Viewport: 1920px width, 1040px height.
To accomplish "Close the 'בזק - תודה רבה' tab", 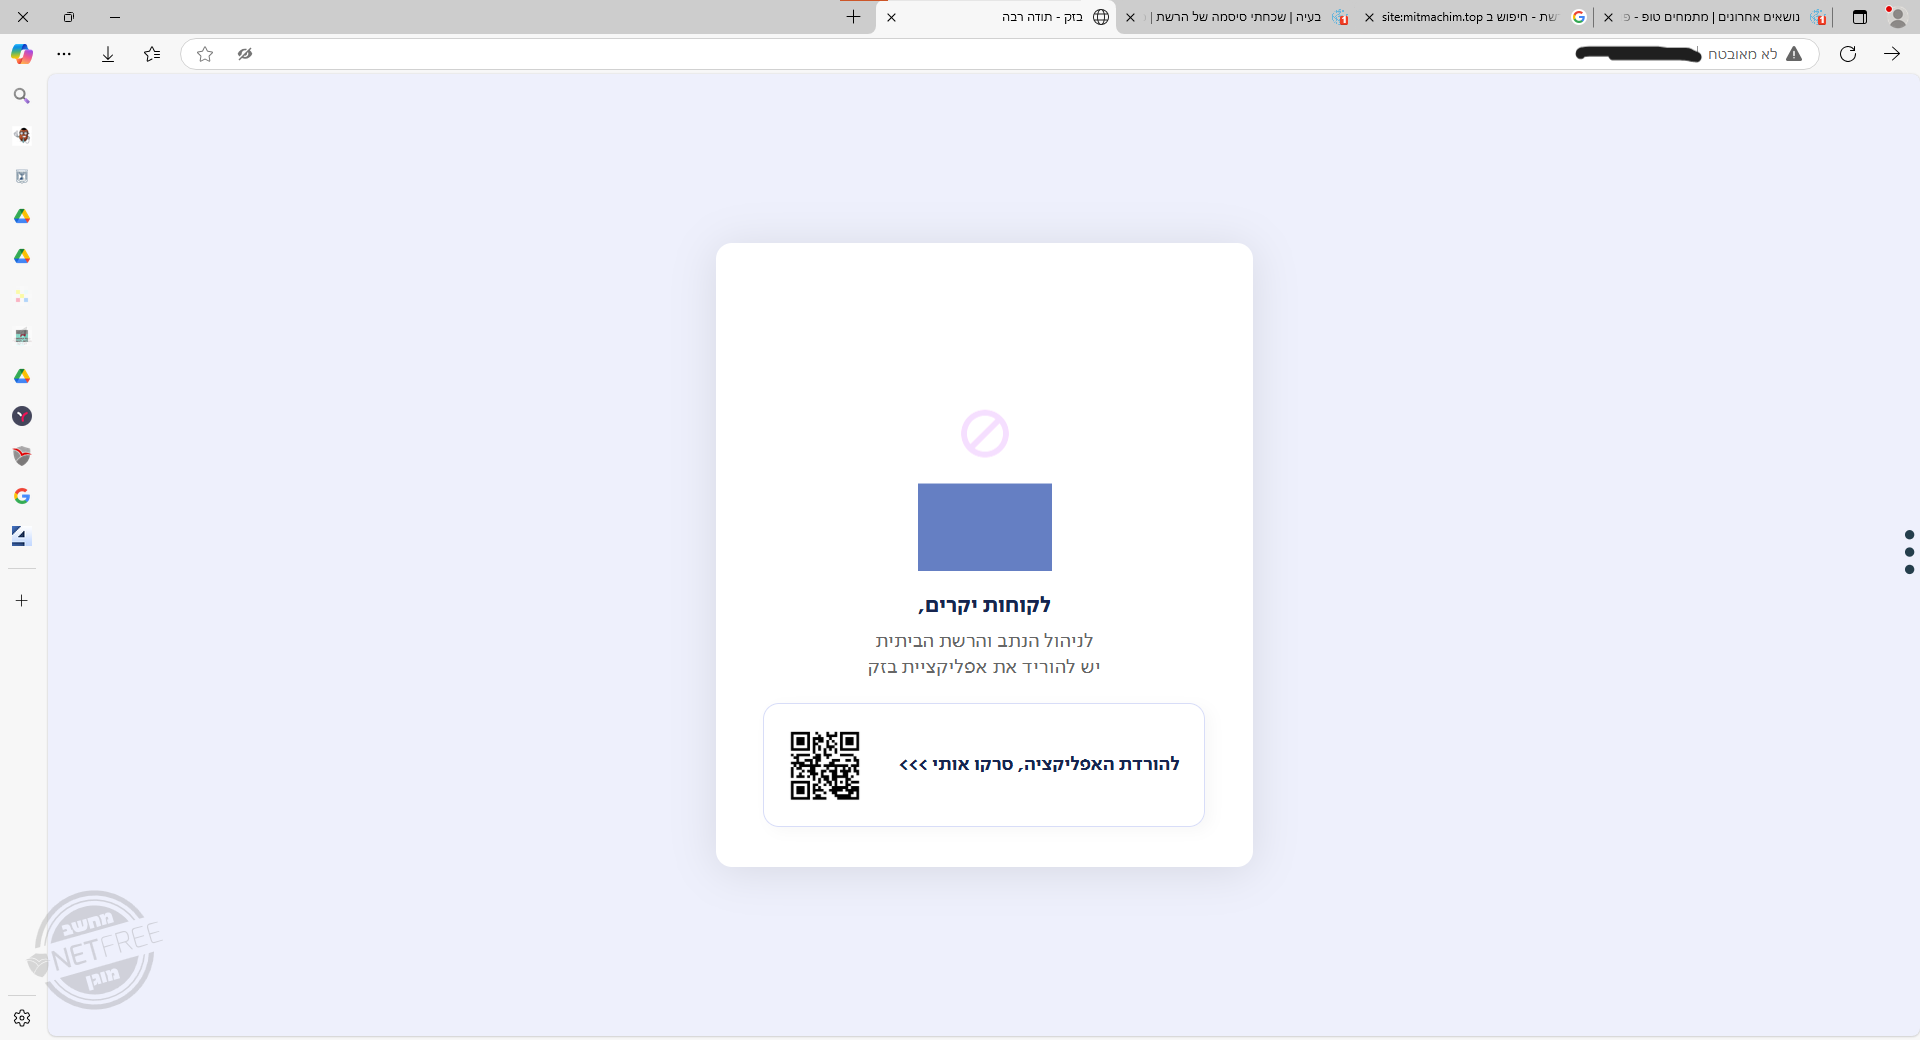I will 891,17.
